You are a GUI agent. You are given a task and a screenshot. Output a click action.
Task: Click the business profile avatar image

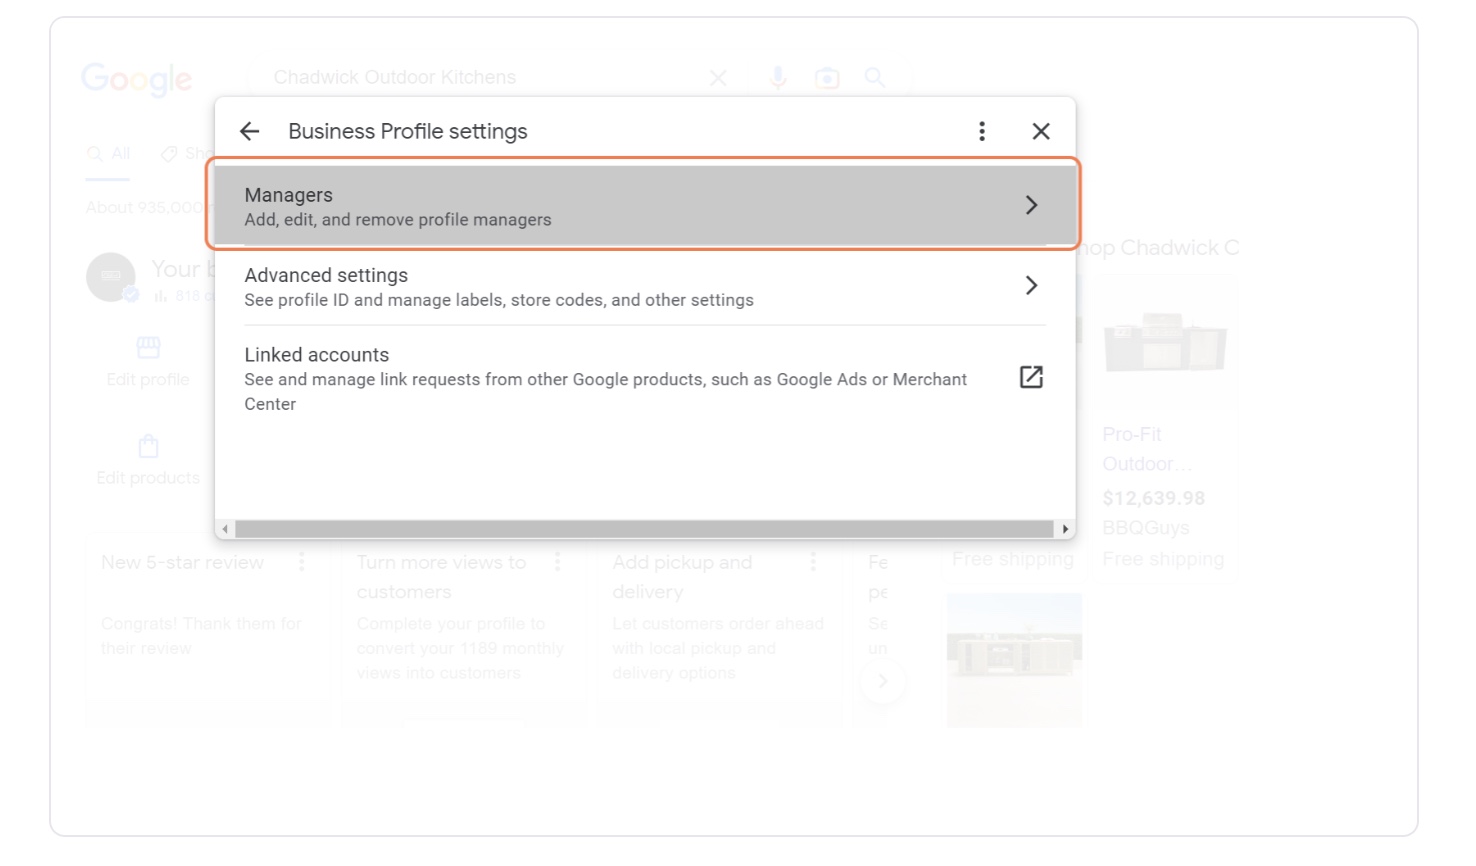pos(111,277)
